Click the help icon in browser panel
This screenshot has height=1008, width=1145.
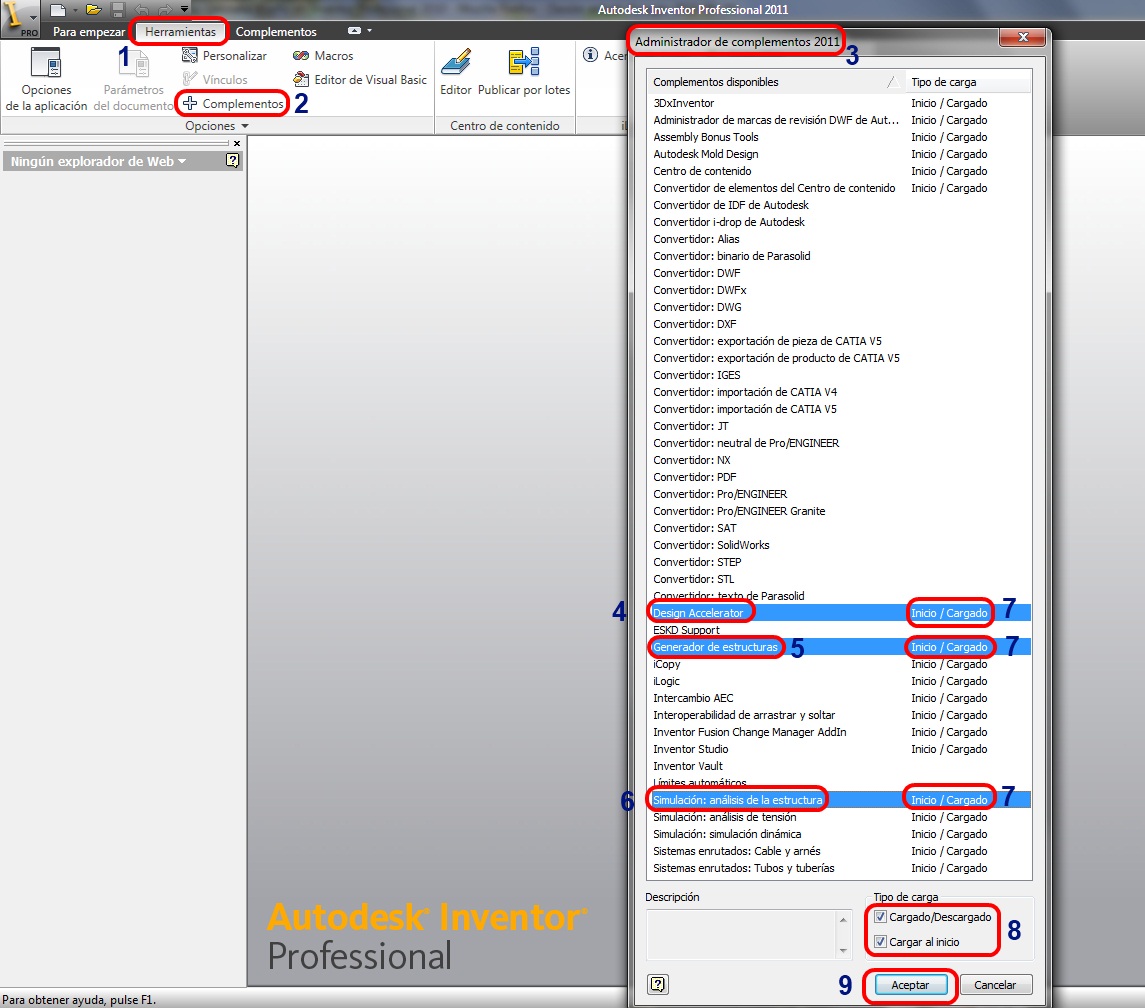pos(232,160)
